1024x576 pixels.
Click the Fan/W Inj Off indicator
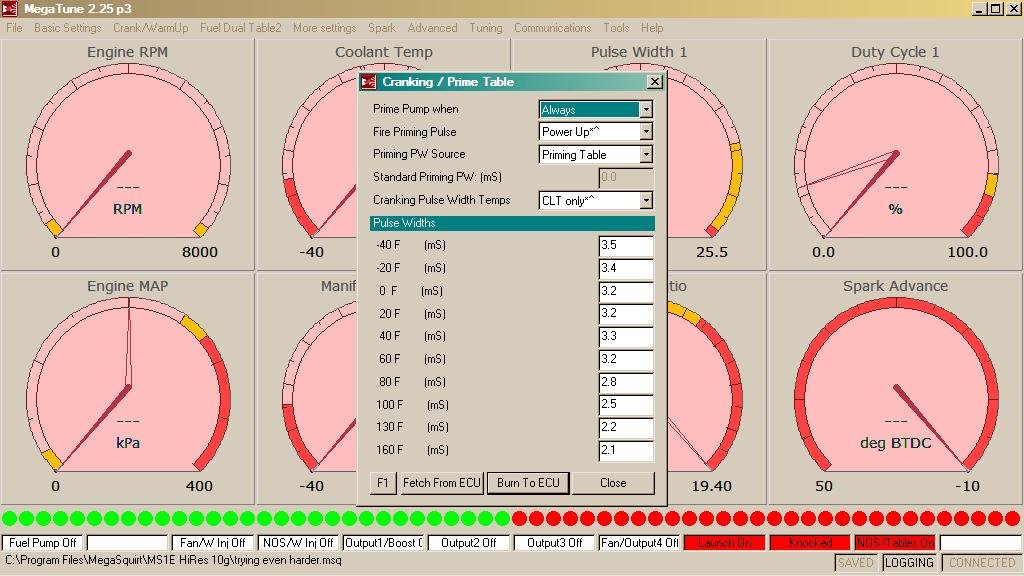213,543
